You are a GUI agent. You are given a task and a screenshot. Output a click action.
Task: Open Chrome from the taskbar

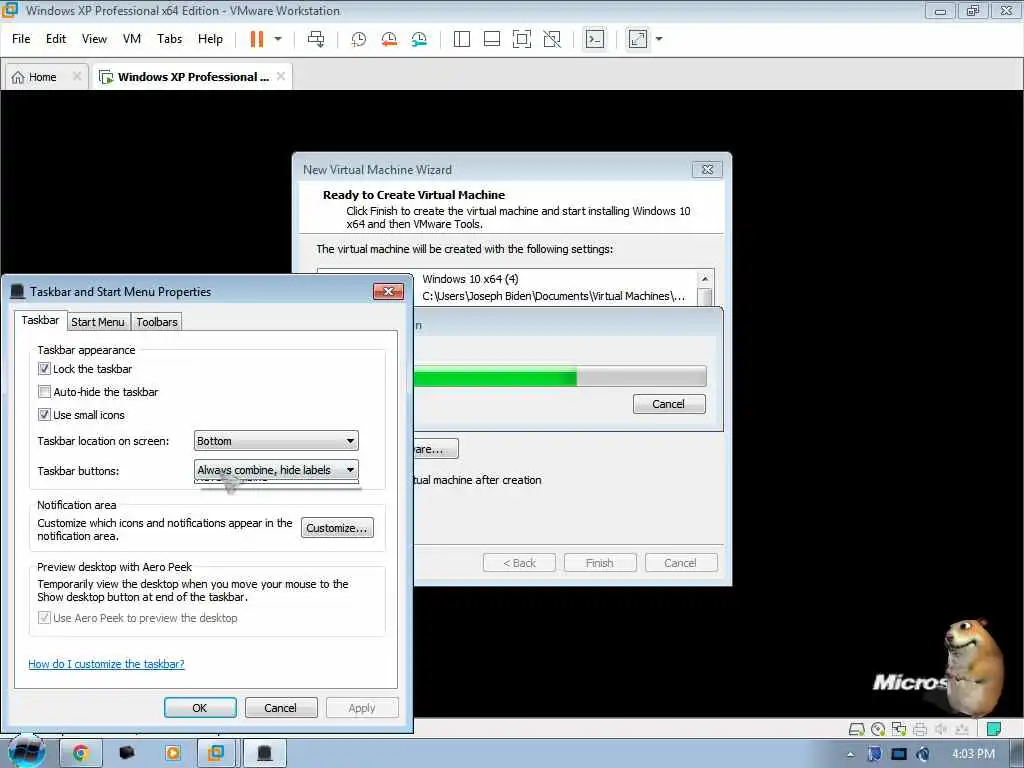81,754
